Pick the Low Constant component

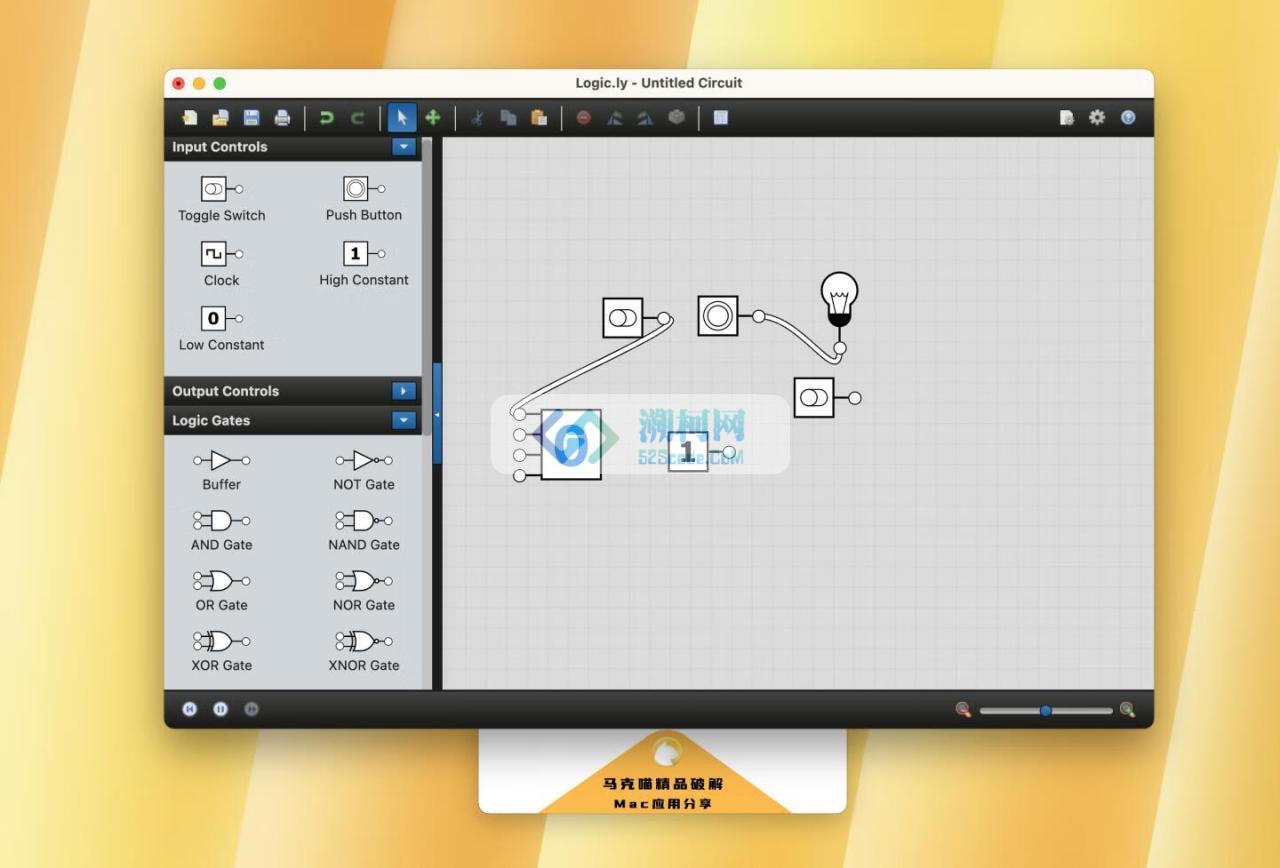222,329
